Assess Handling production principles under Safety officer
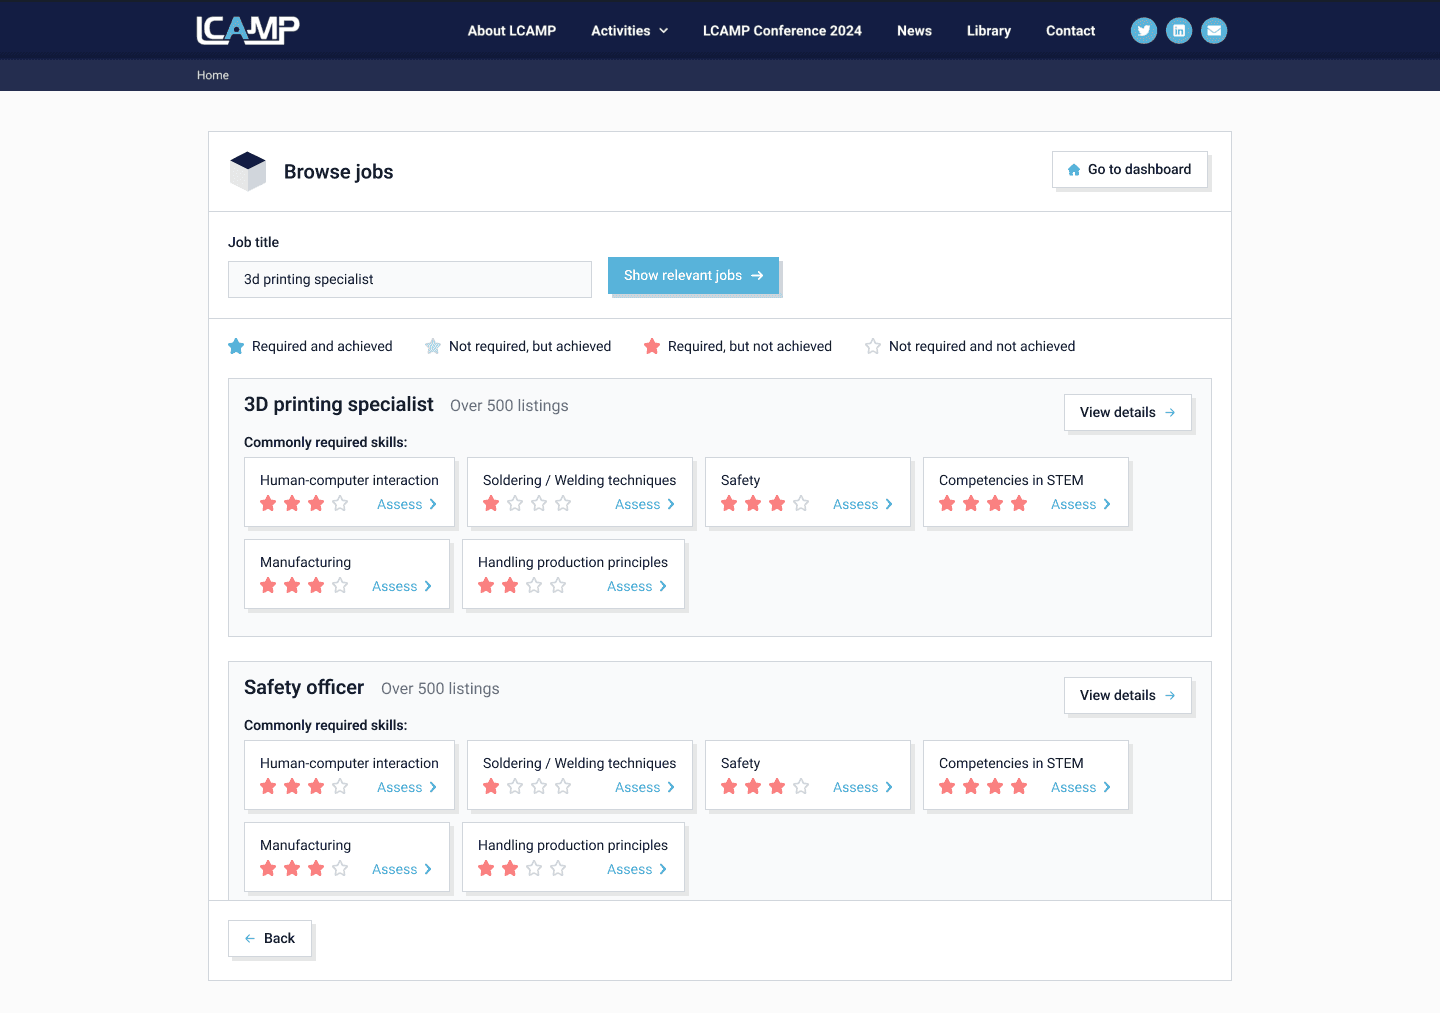 (637, 869)
